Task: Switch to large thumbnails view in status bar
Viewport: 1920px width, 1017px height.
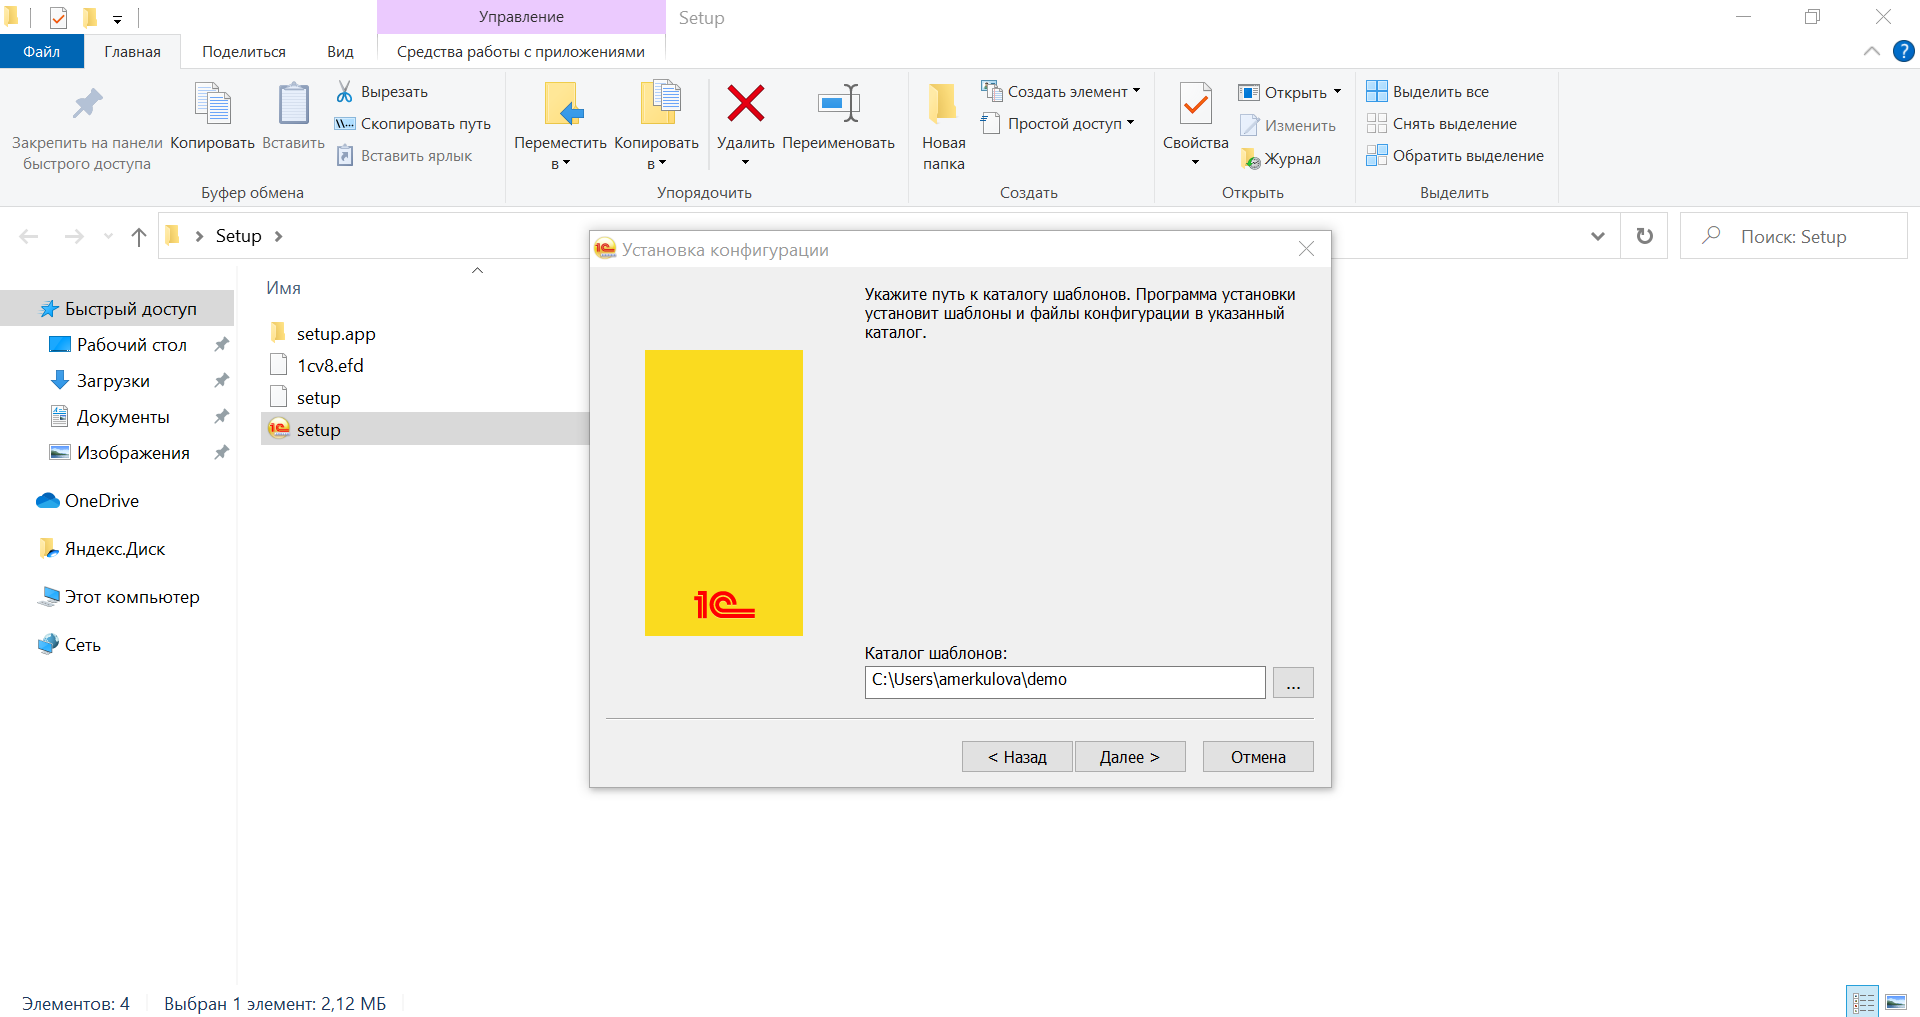Action: (1896, 1002)
